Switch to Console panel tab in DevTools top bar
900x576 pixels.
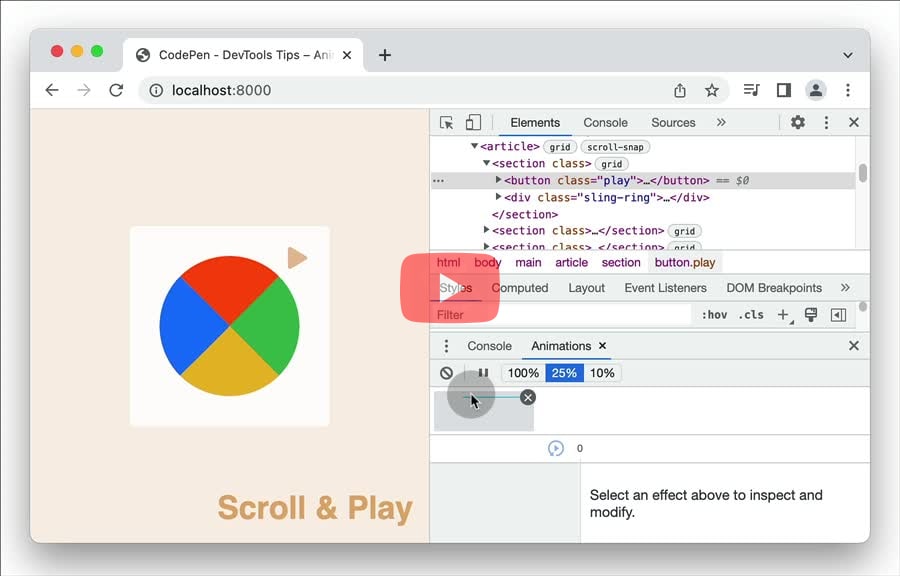pos(605,123)
